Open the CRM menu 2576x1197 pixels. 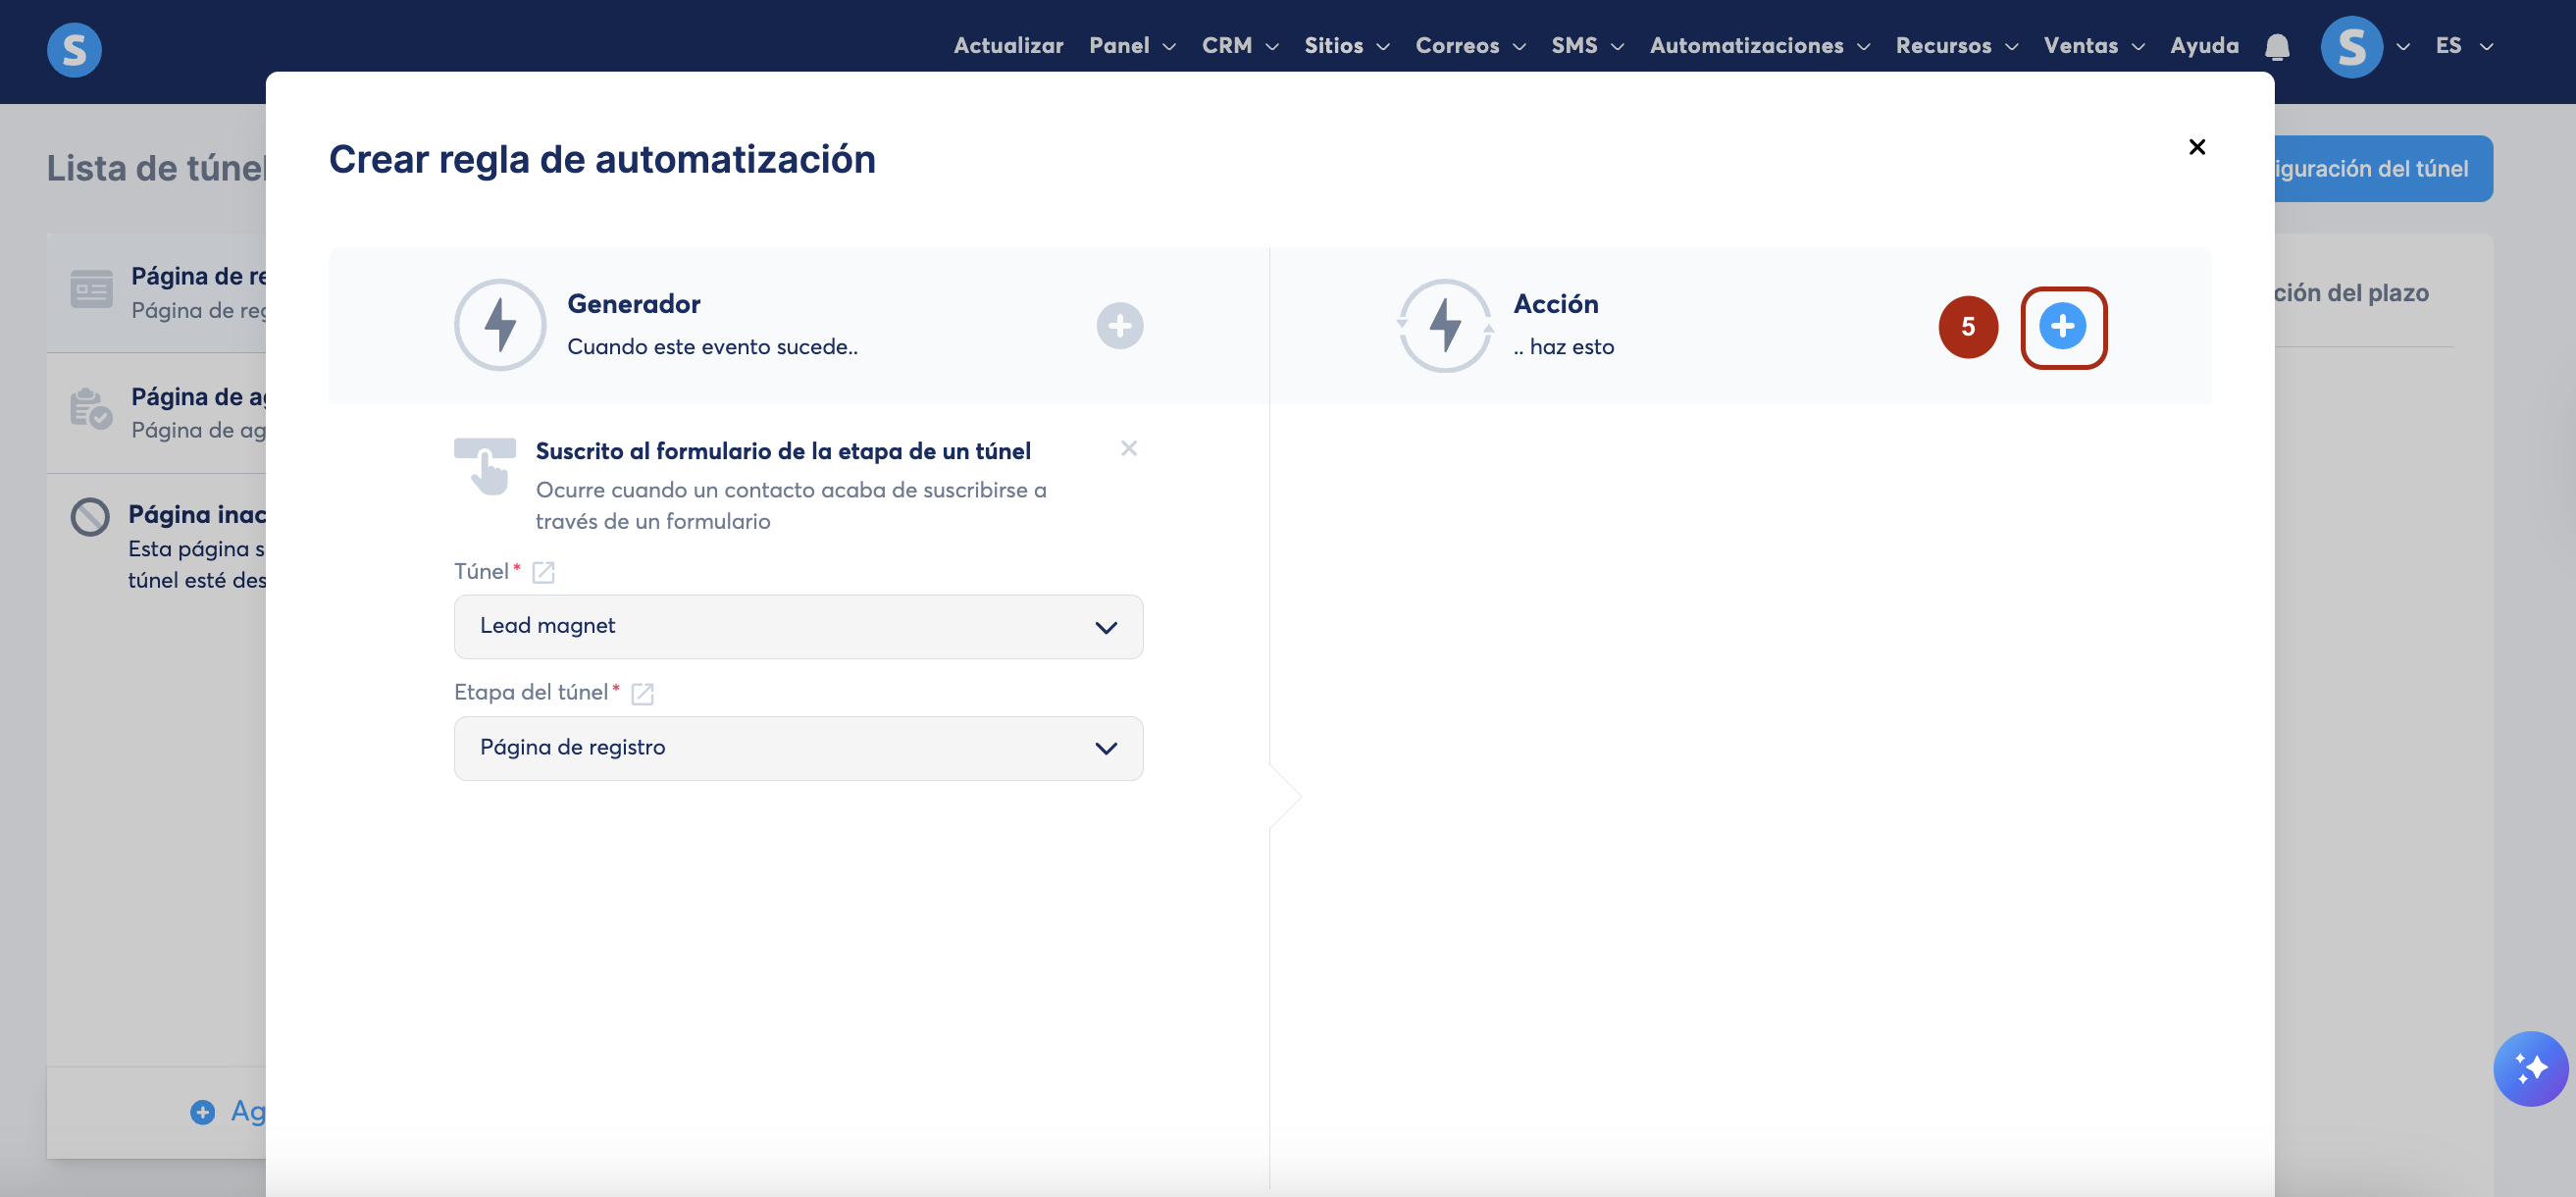(1238, 46)
